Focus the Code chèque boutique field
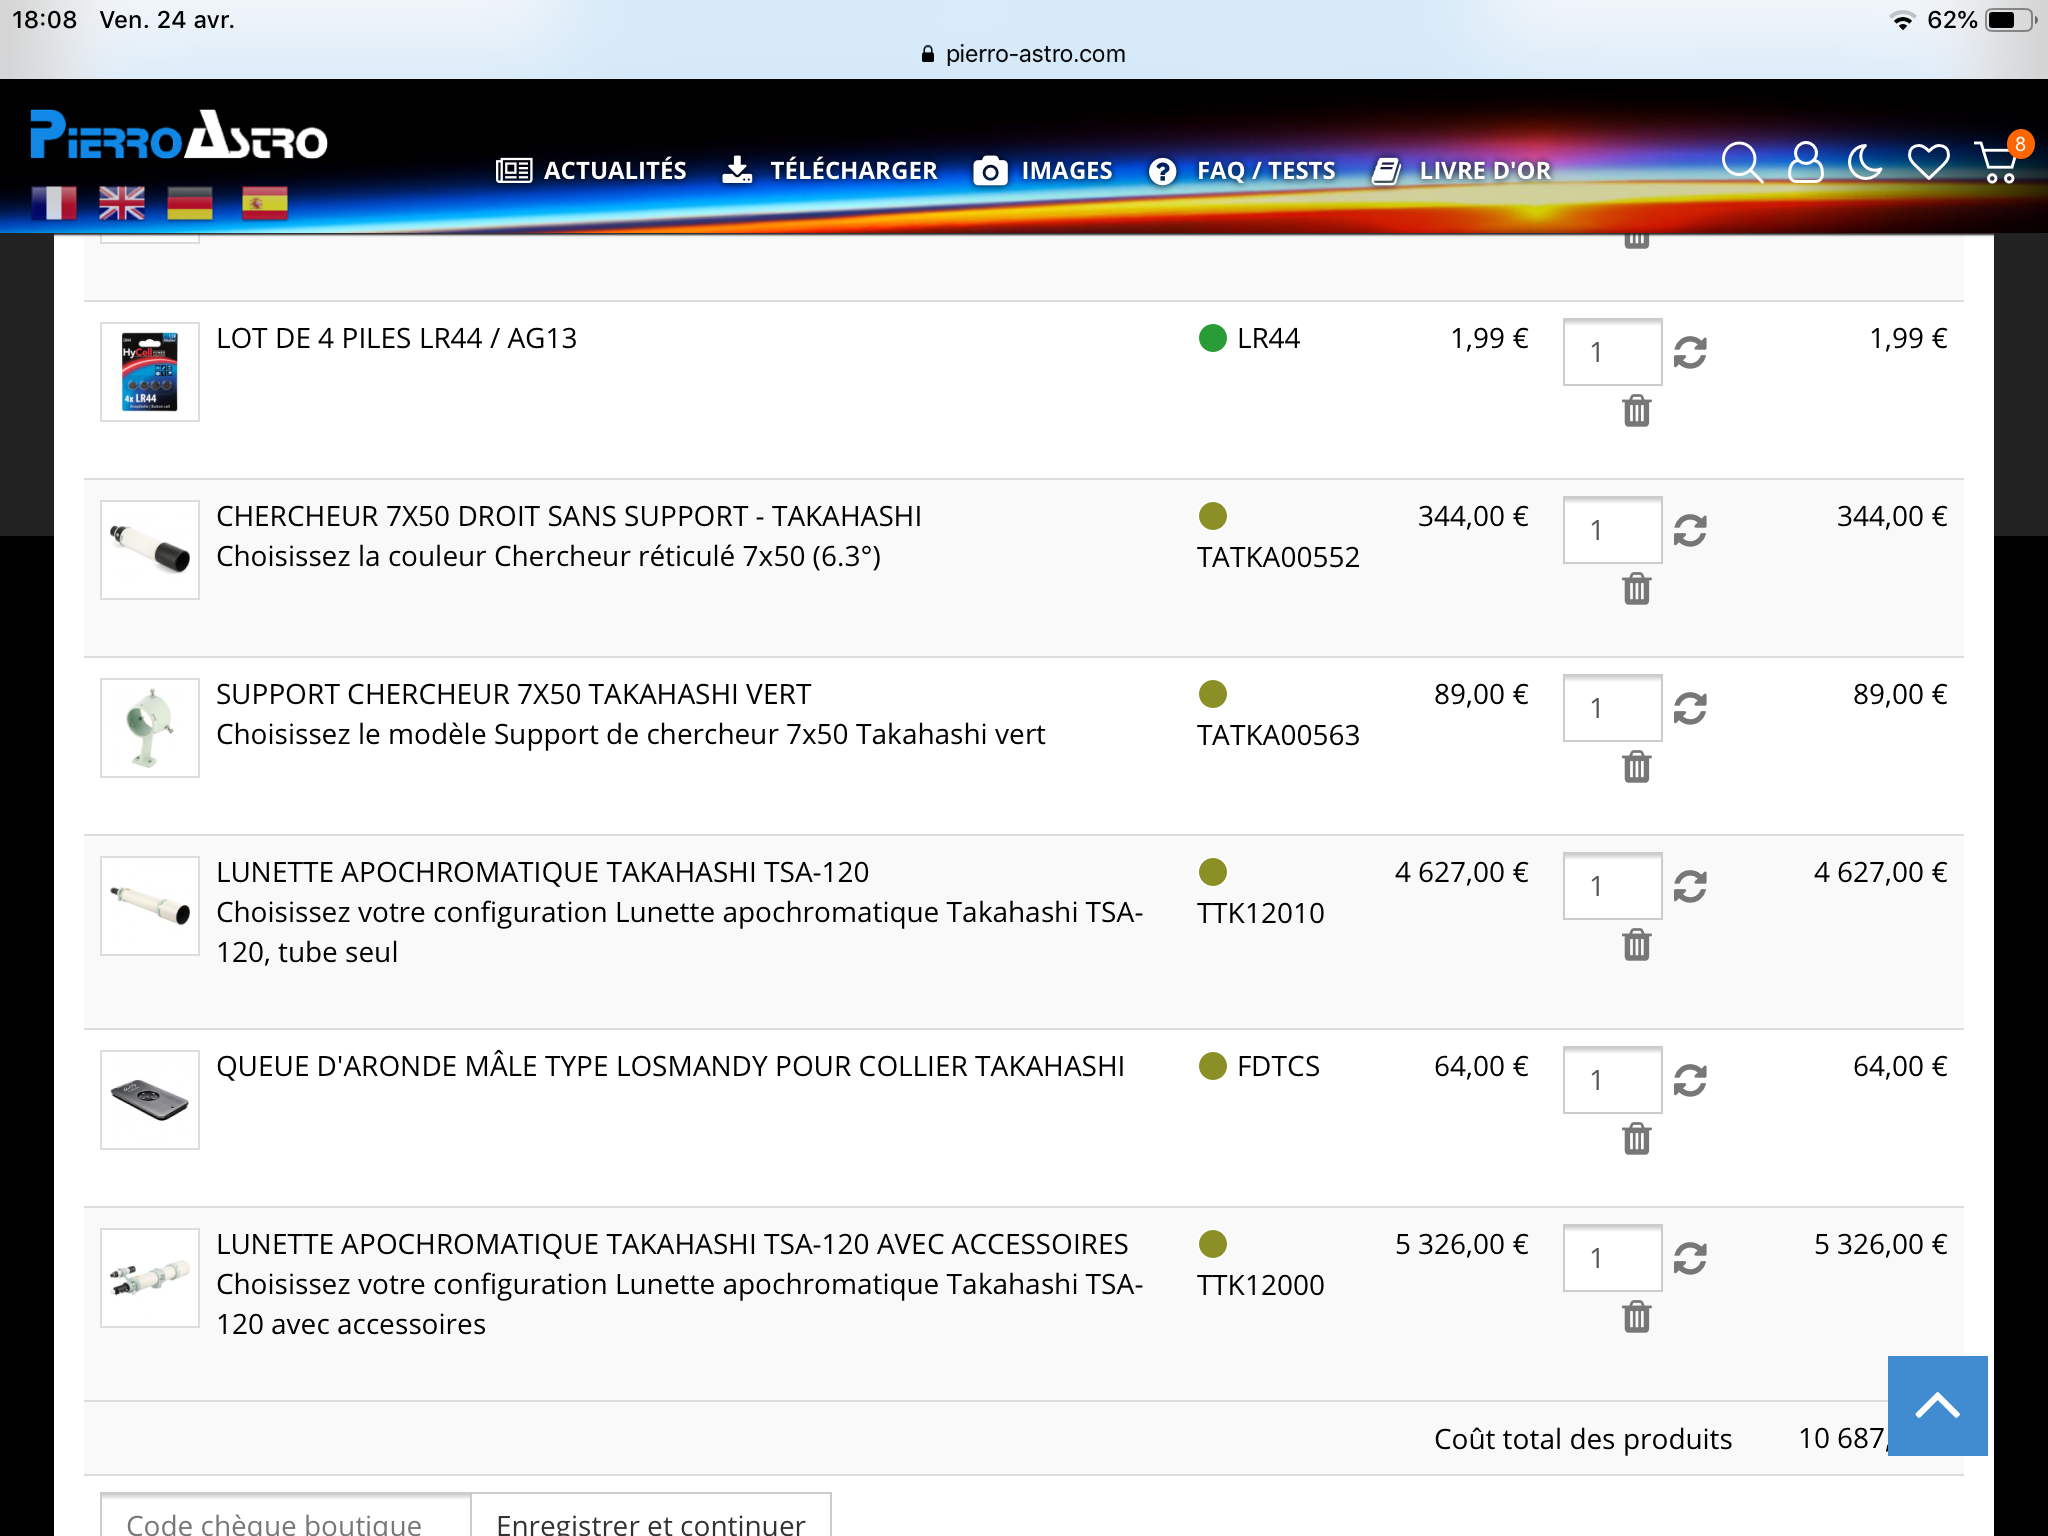Viewport: 2048px width, 1536px height. [285, 1520]
